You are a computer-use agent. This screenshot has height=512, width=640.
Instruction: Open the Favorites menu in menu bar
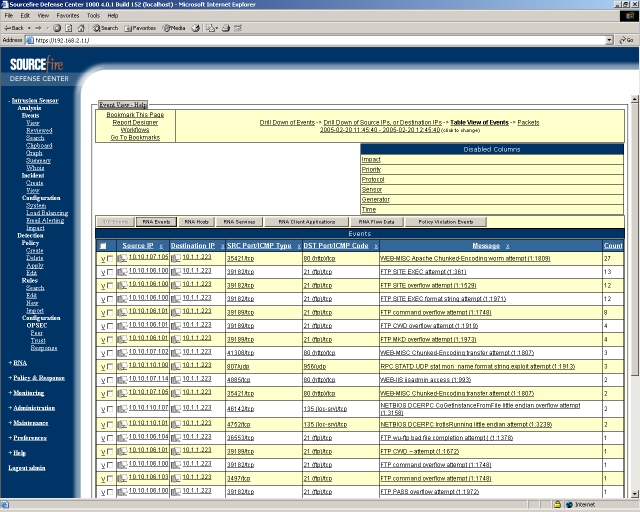click(x=68, y=16)
